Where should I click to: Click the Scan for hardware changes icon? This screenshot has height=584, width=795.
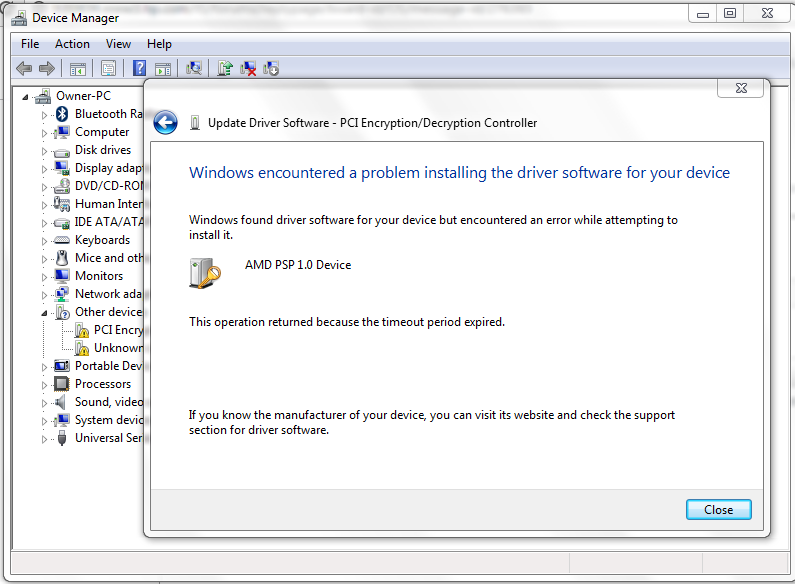194,68
